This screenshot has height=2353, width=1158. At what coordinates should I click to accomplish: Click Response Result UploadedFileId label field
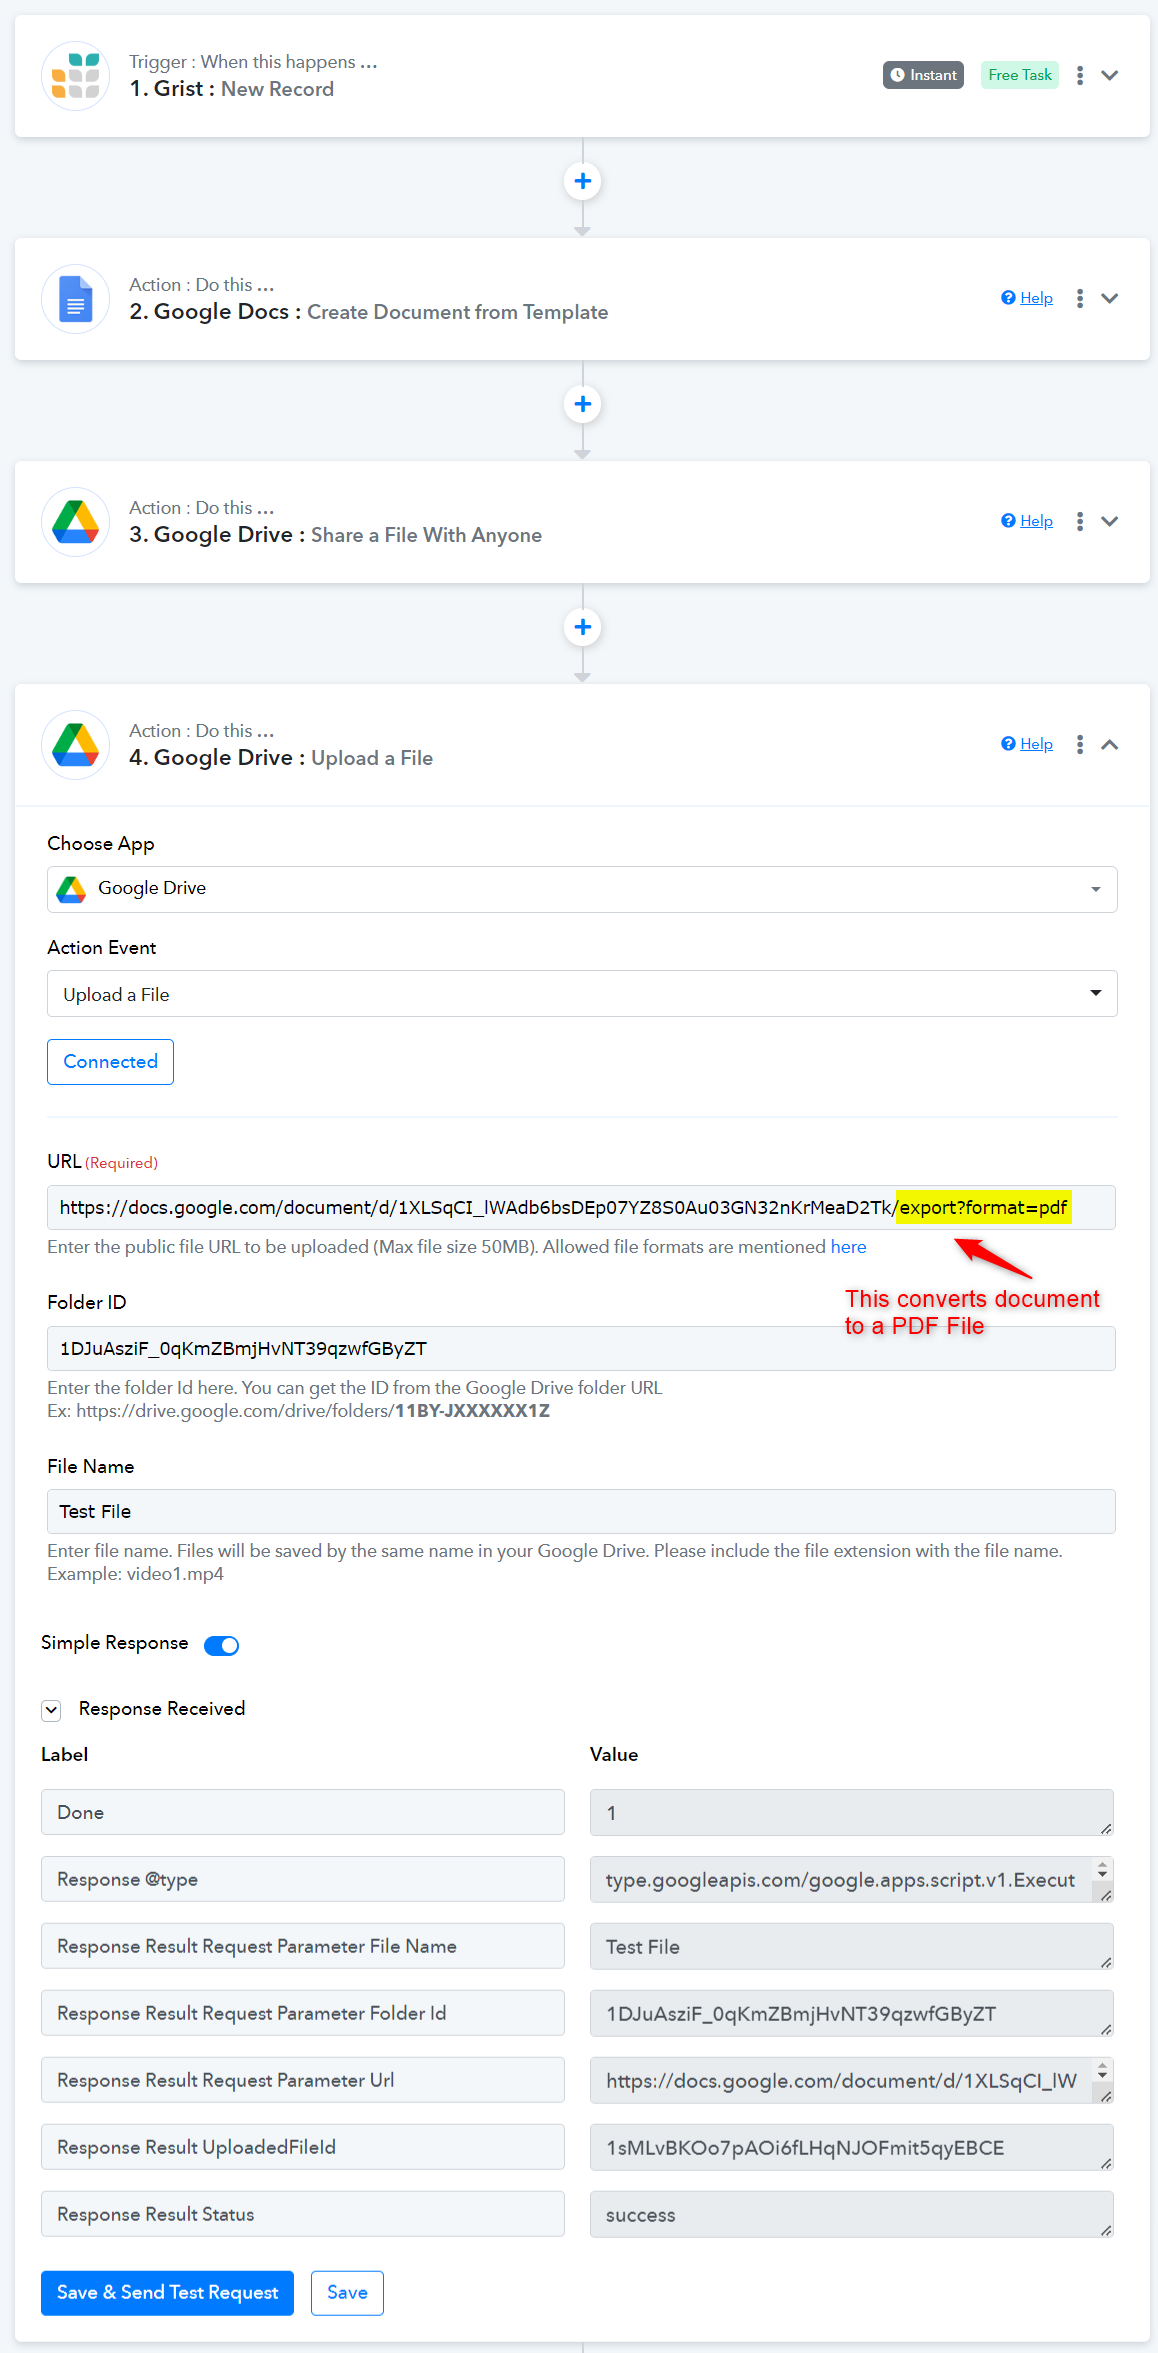(x=303, y=2147)
